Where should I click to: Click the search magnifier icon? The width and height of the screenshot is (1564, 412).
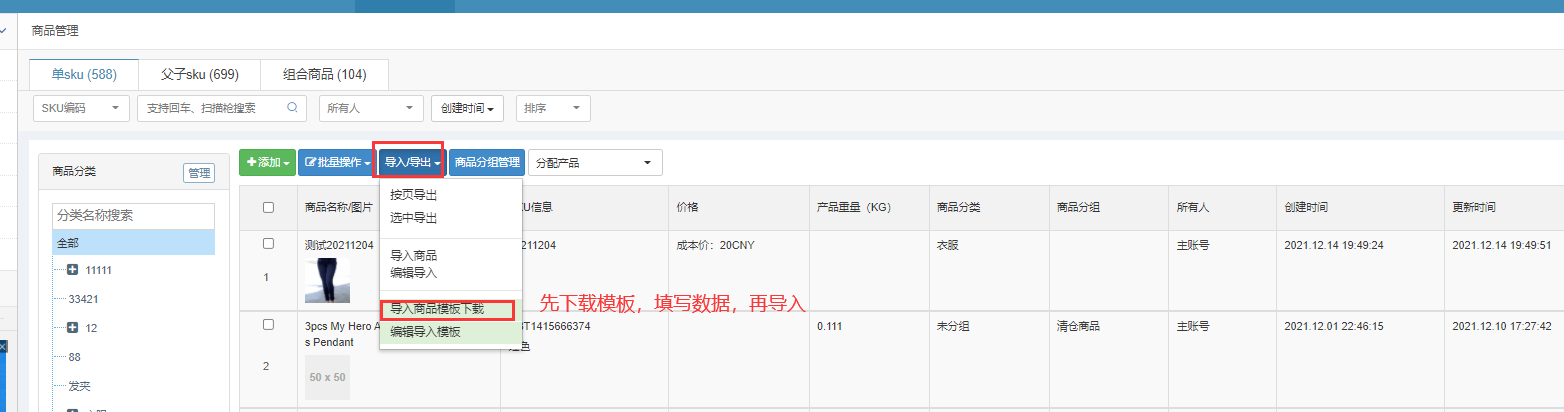coord(292,108)
